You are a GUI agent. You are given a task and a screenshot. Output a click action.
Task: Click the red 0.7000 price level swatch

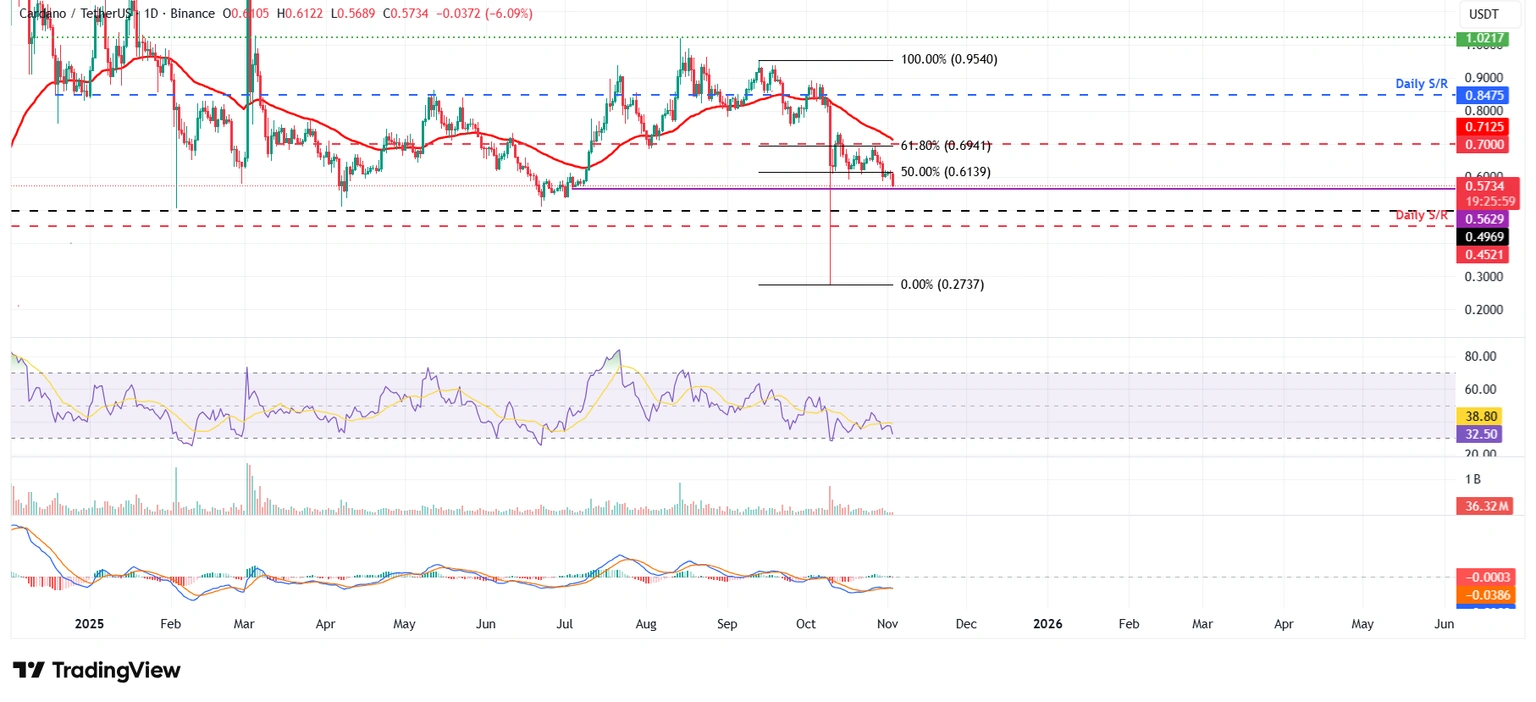coord(1484,144)
